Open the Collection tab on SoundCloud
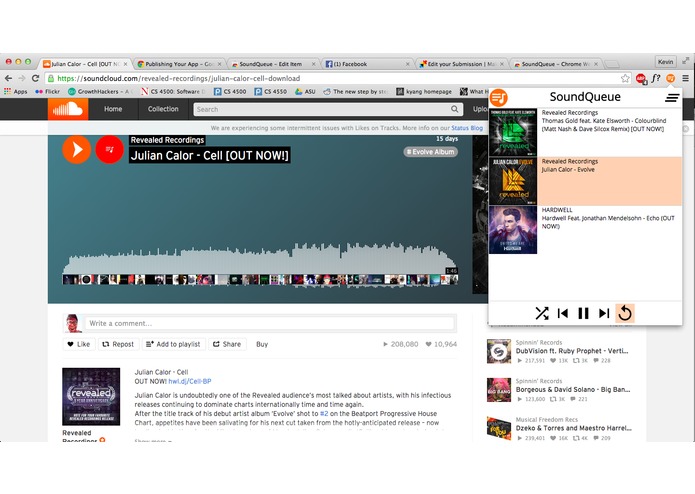 click(x=163, y=109)
